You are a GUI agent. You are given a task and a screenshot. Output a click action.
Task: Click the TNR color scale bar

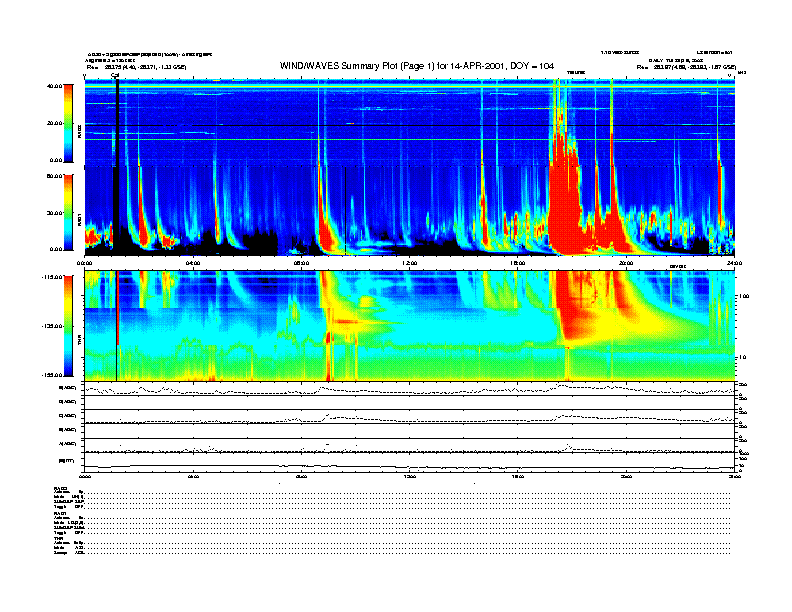coord(68,326)
